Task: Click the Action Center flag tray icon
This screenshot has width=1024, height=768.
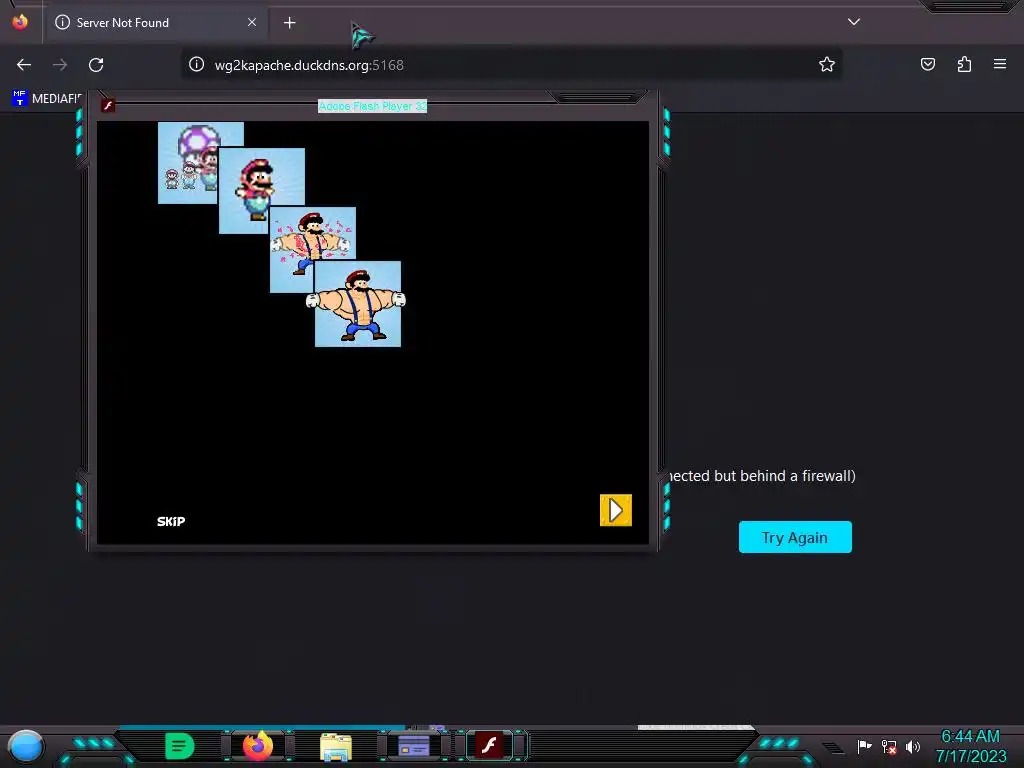Action: (x=864, y=746)
